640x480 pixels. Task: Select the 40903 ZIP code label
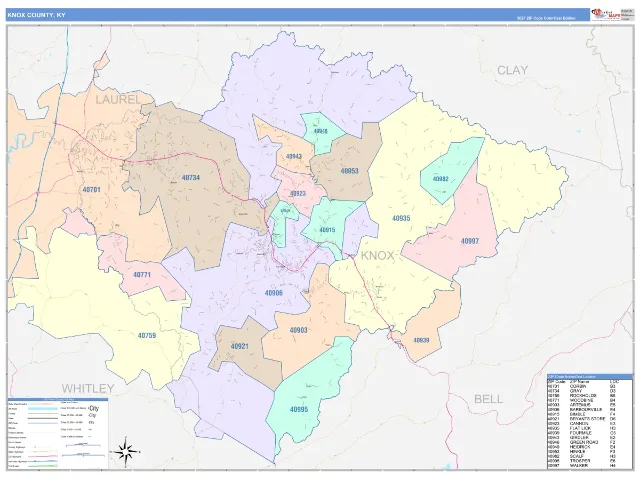298,330
